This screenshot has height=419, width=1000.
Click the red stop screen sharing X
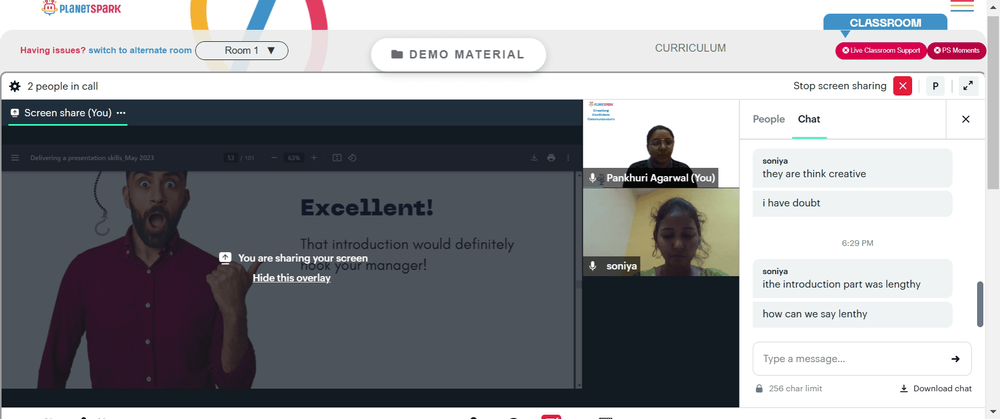(x=902, y=85)
